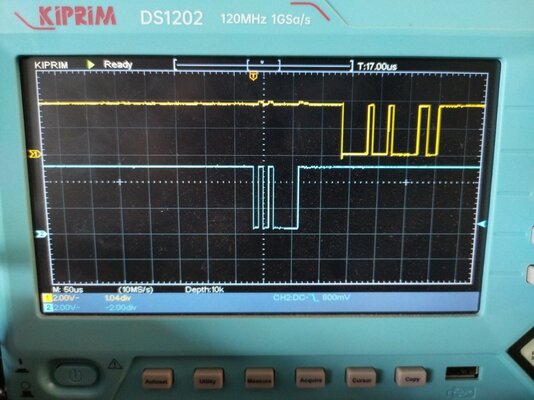Select the cyan channel 2 indicator box
534x400 pixels.
(49, 308)
